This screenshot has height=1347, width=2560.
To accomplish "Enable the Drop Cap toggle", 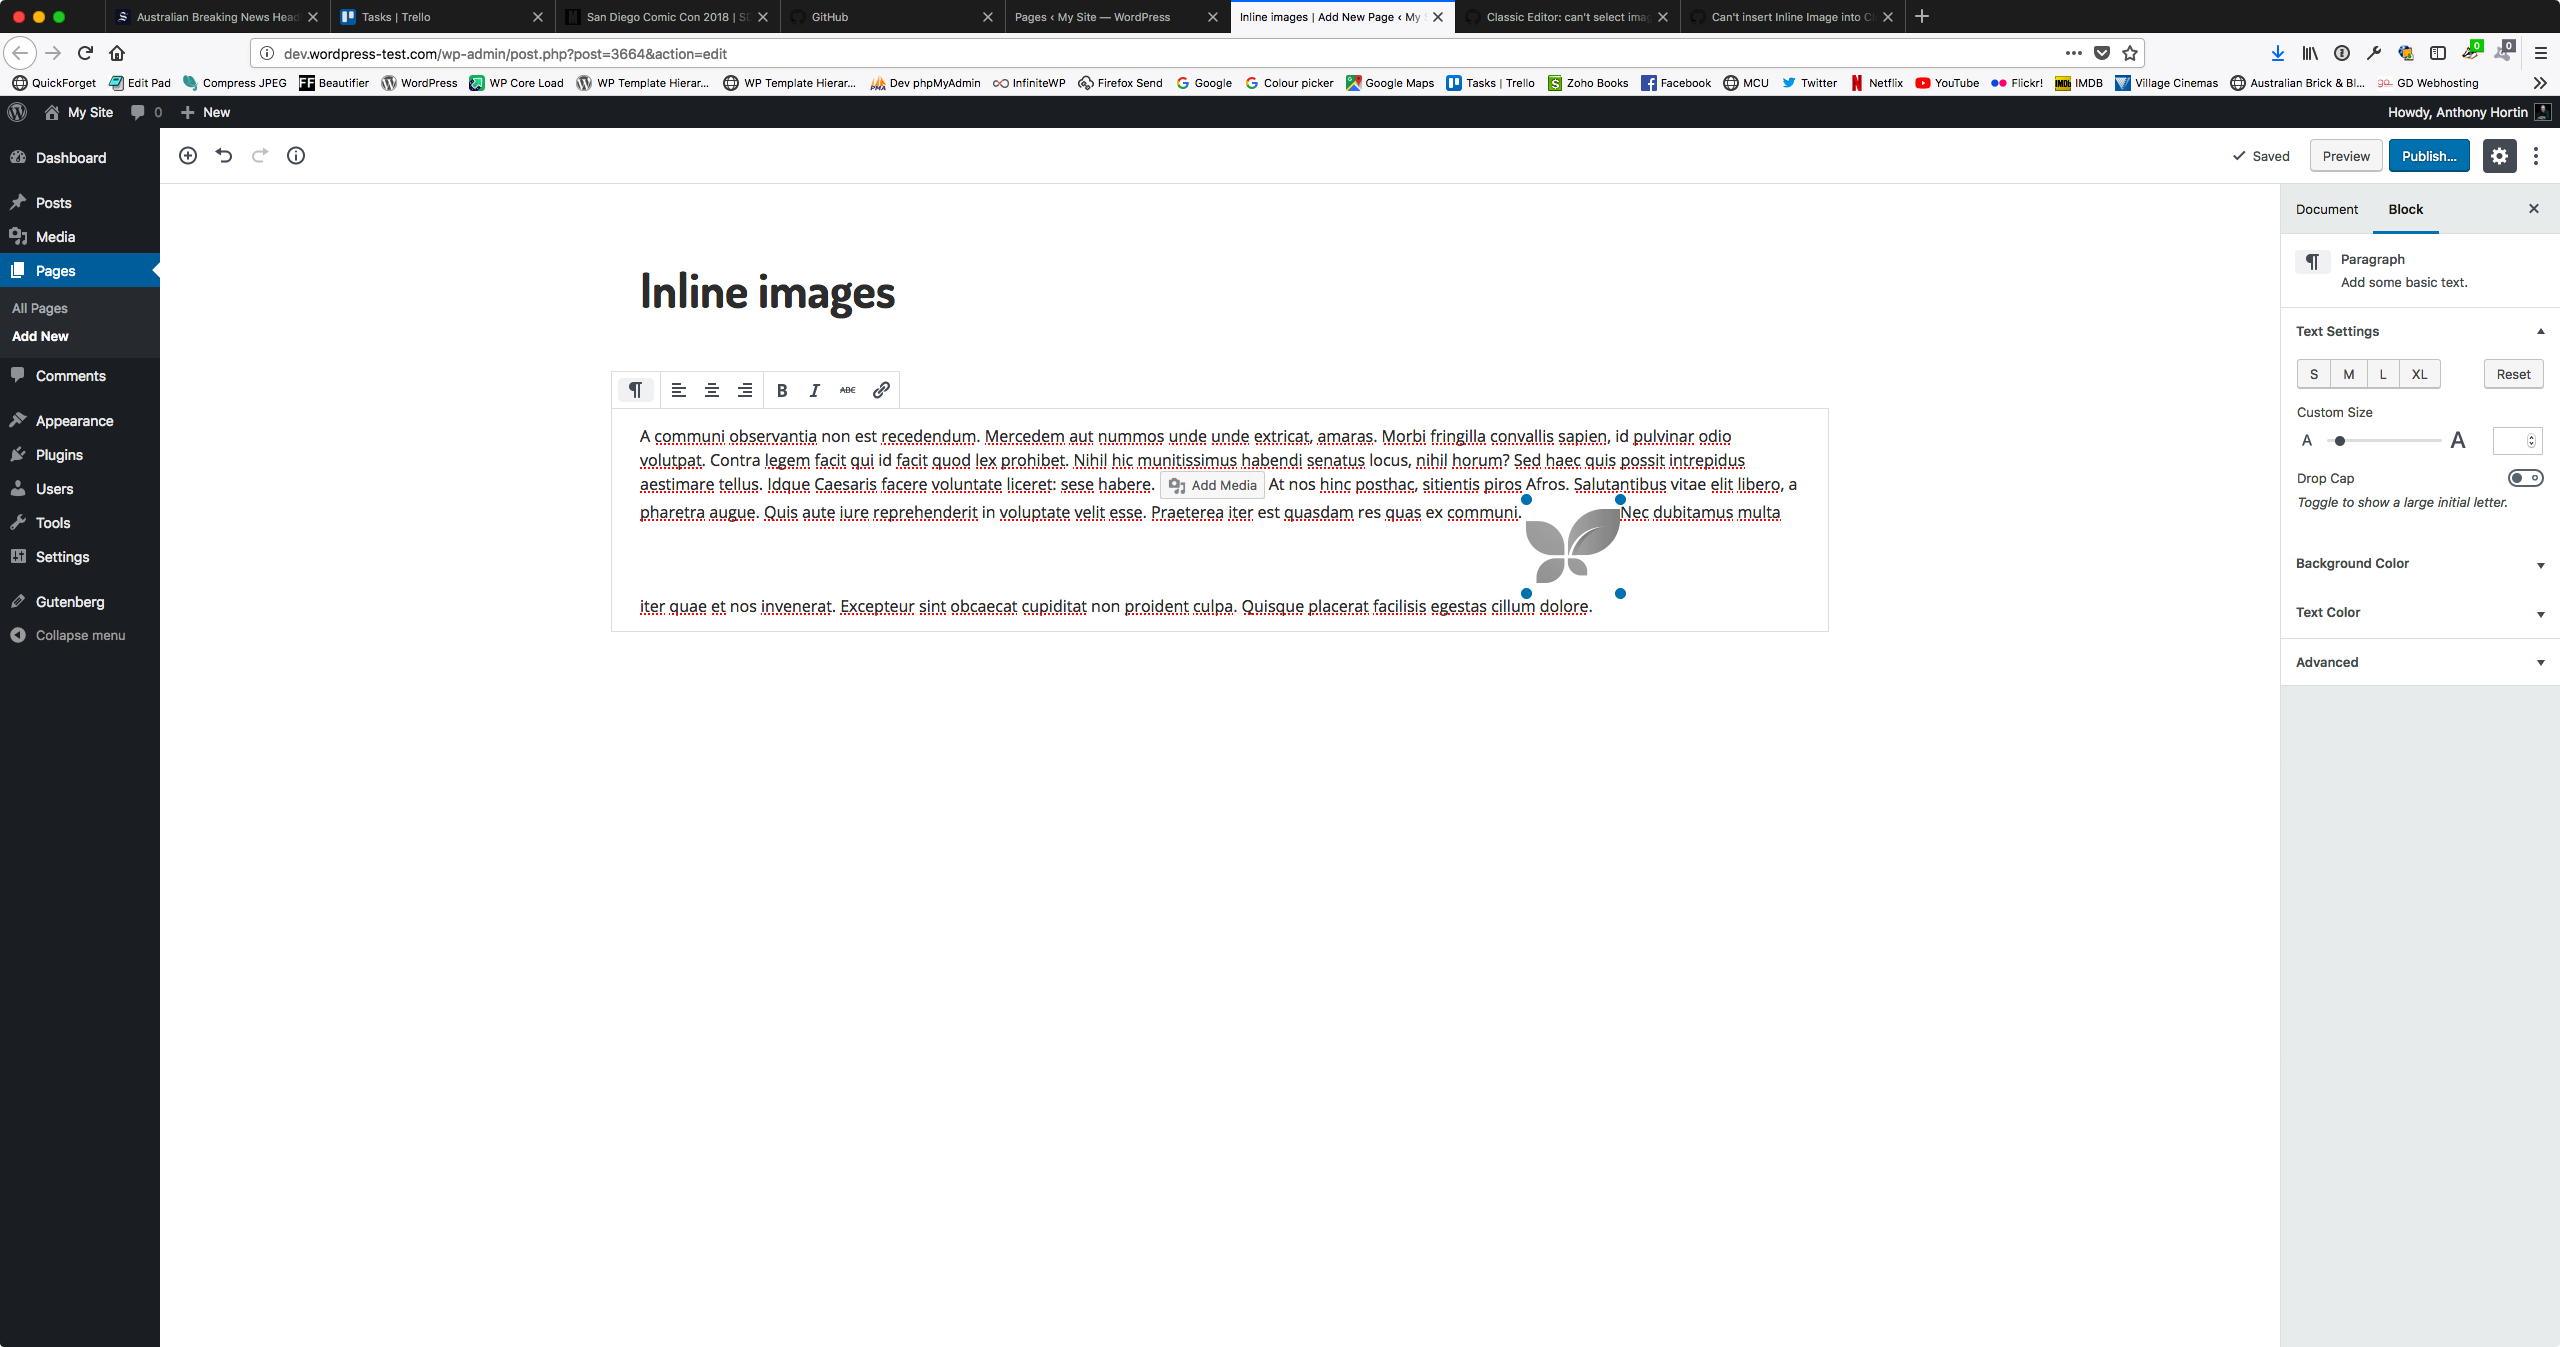I will click(x=2525, y=478).
